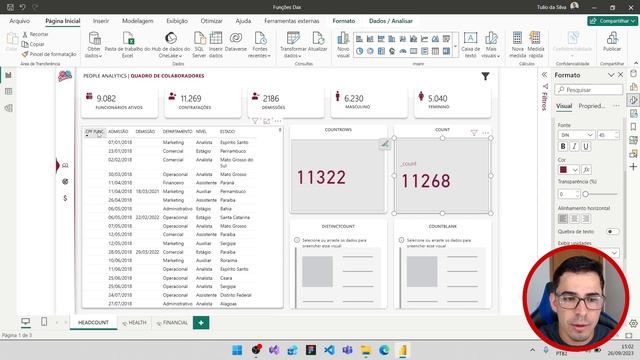Open the HEALTH page tab
The width and height of the screenshot is (640, 360).
pos(134,322)
